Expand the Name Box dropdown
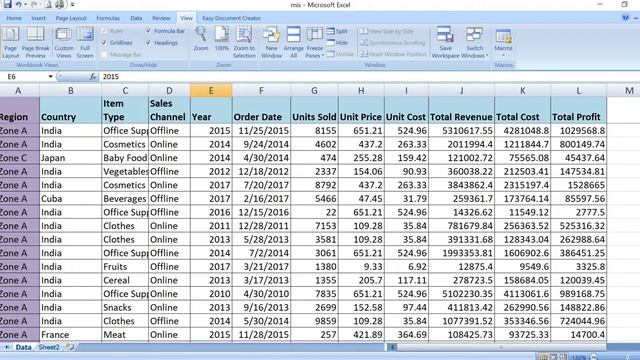 pyautogui.click(x=50, y=76)
